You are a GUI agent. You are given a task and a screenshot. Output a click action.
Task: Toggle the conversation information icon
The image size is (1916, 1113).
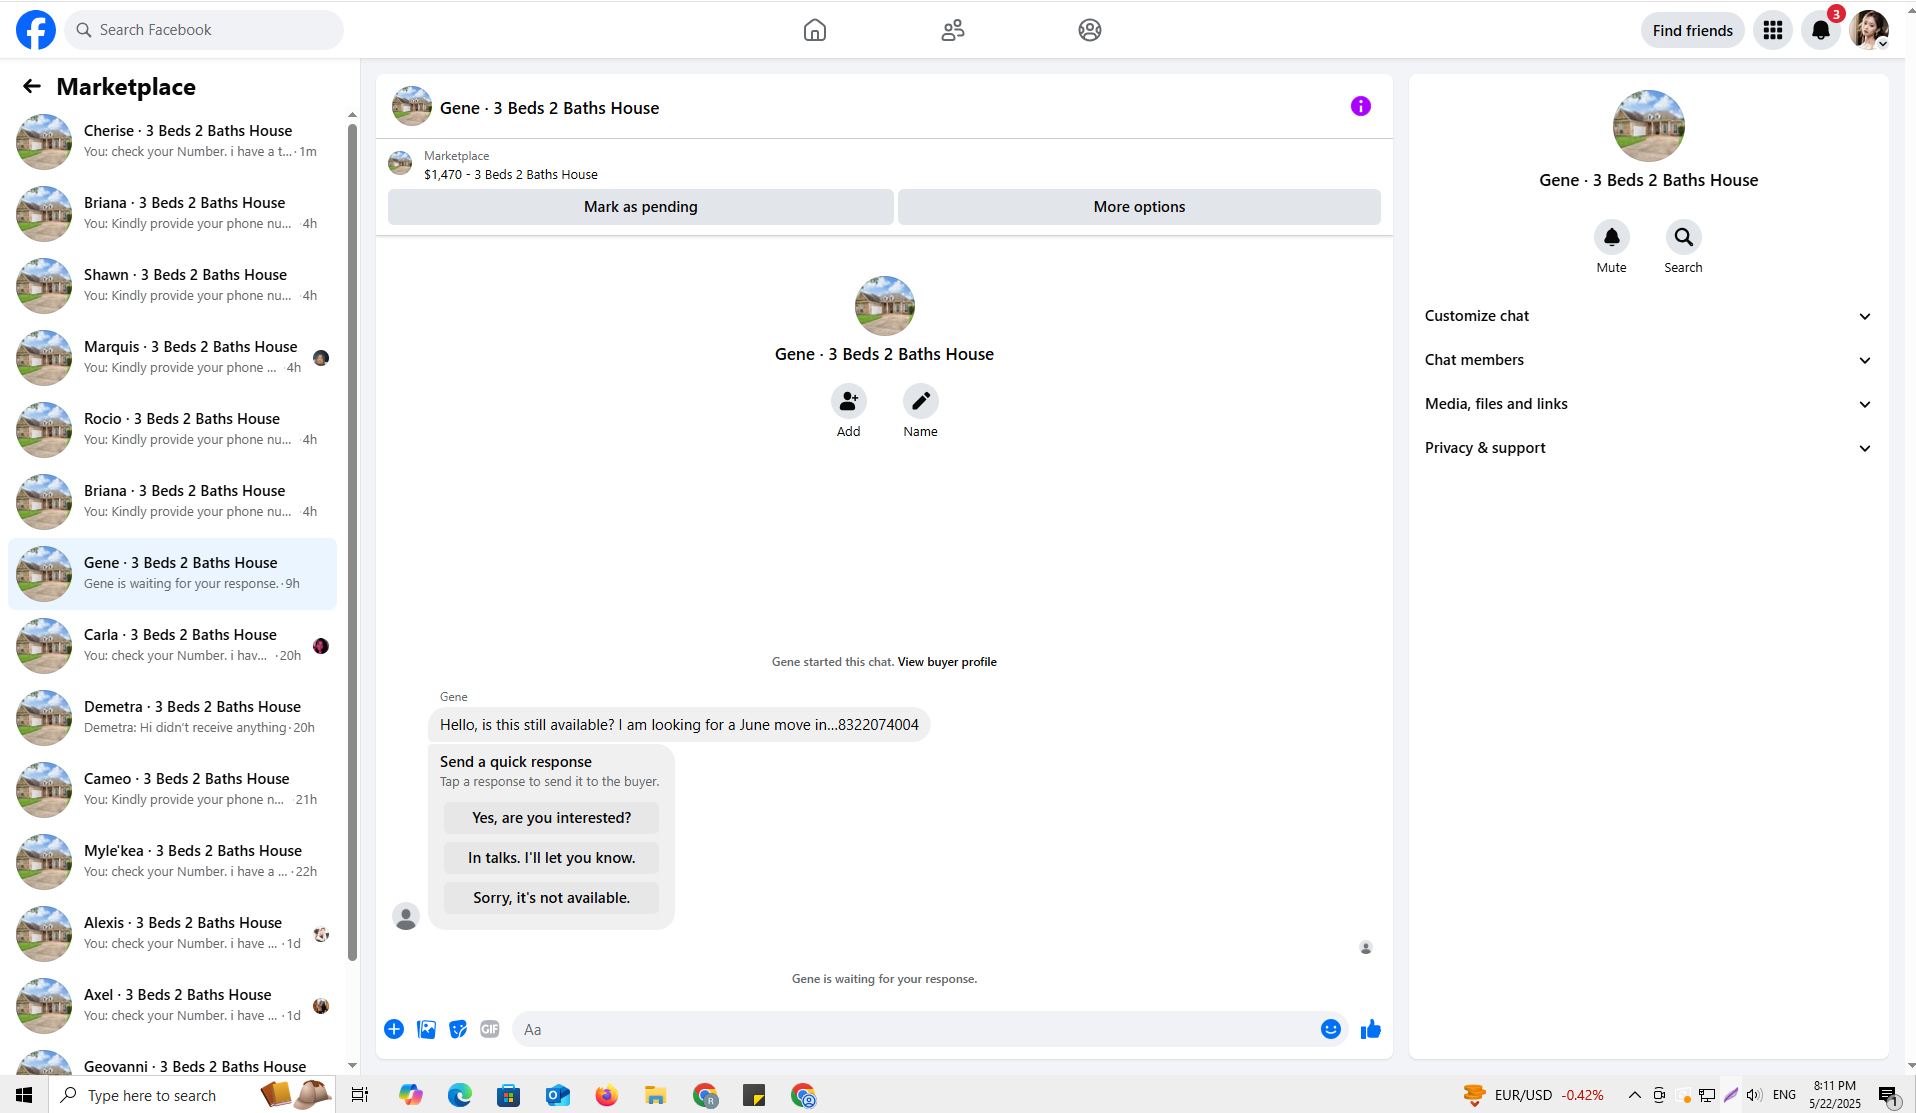[1361, 106]
